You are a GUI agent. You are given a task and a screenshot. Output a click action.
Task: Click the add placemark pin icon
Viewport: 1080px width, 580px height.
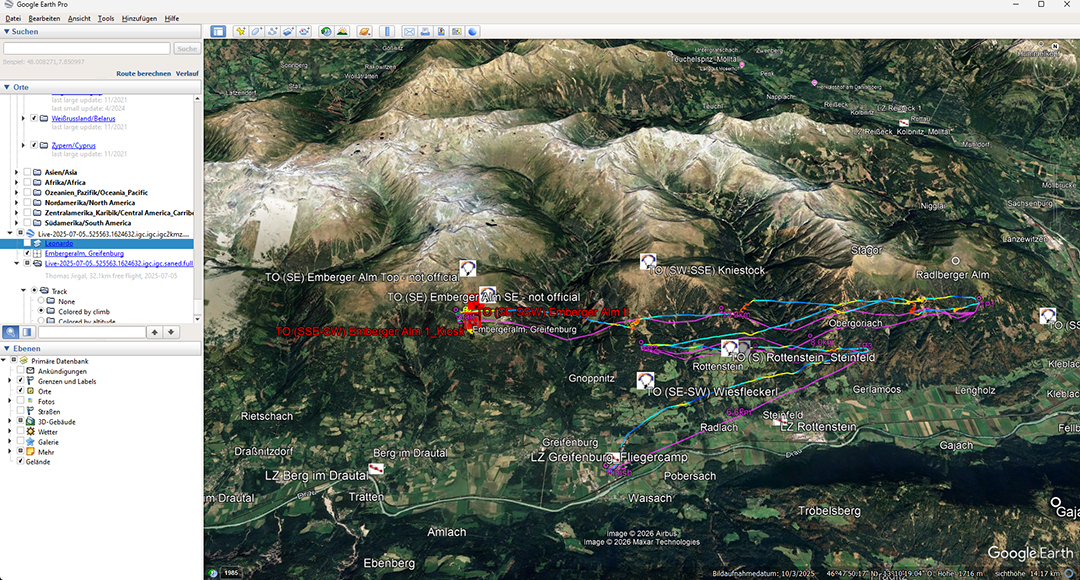pyautogui.click(x=241, y=32)
